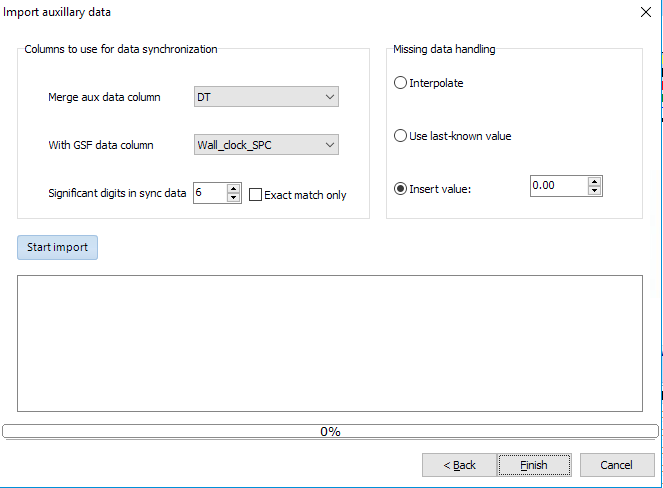Select the Insert value radio button
663x488 pixels.
click(401, 187)
